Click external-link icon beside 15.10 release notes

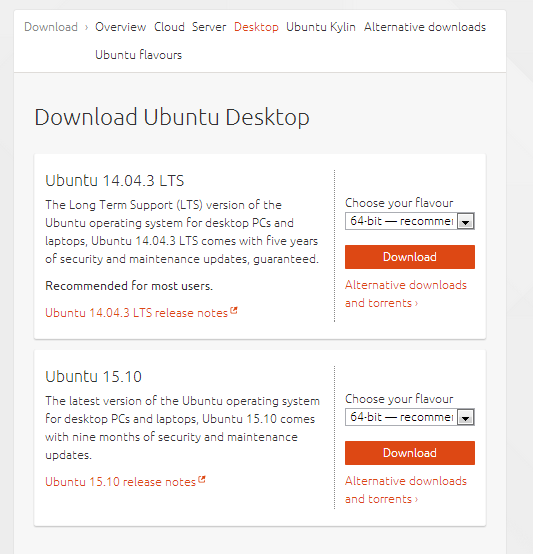click(202, 479)
